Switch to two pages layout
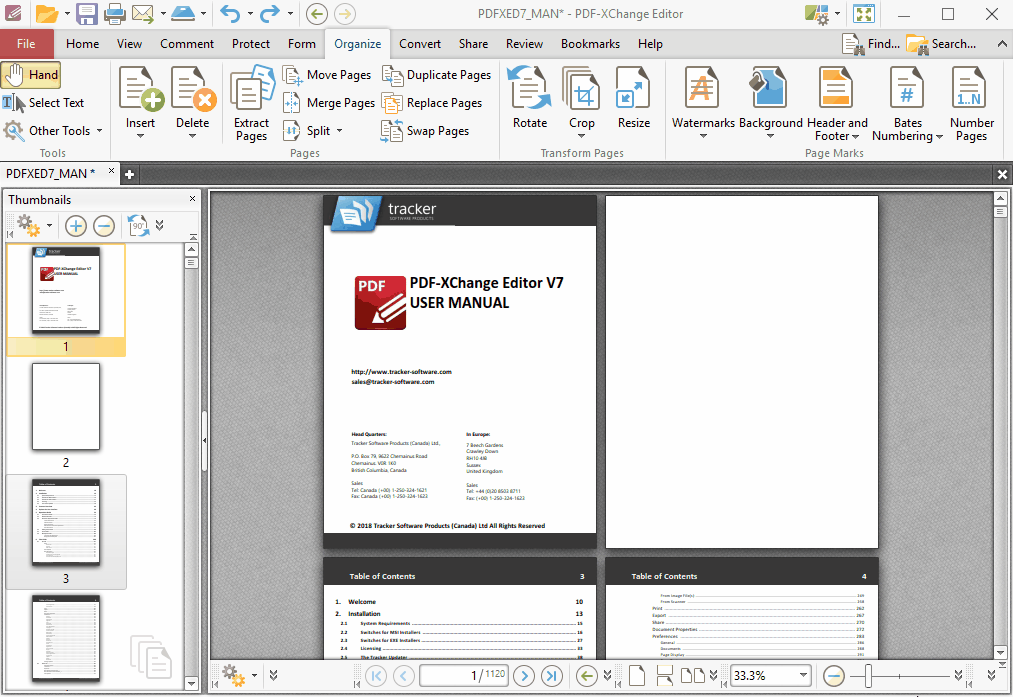Viewport: 1013px width, 697px height. pos(693,676)
